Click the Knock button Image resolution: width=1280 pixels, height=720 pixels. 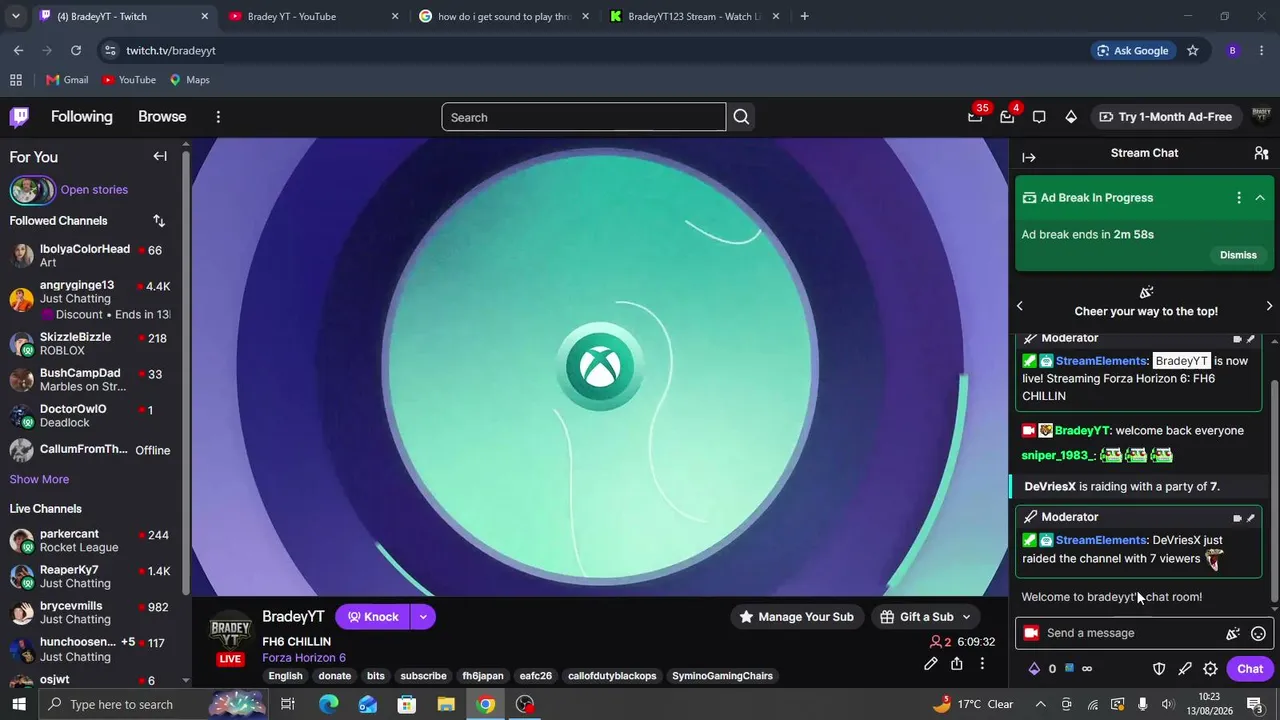pyautogui.click(x=373, y=617)
